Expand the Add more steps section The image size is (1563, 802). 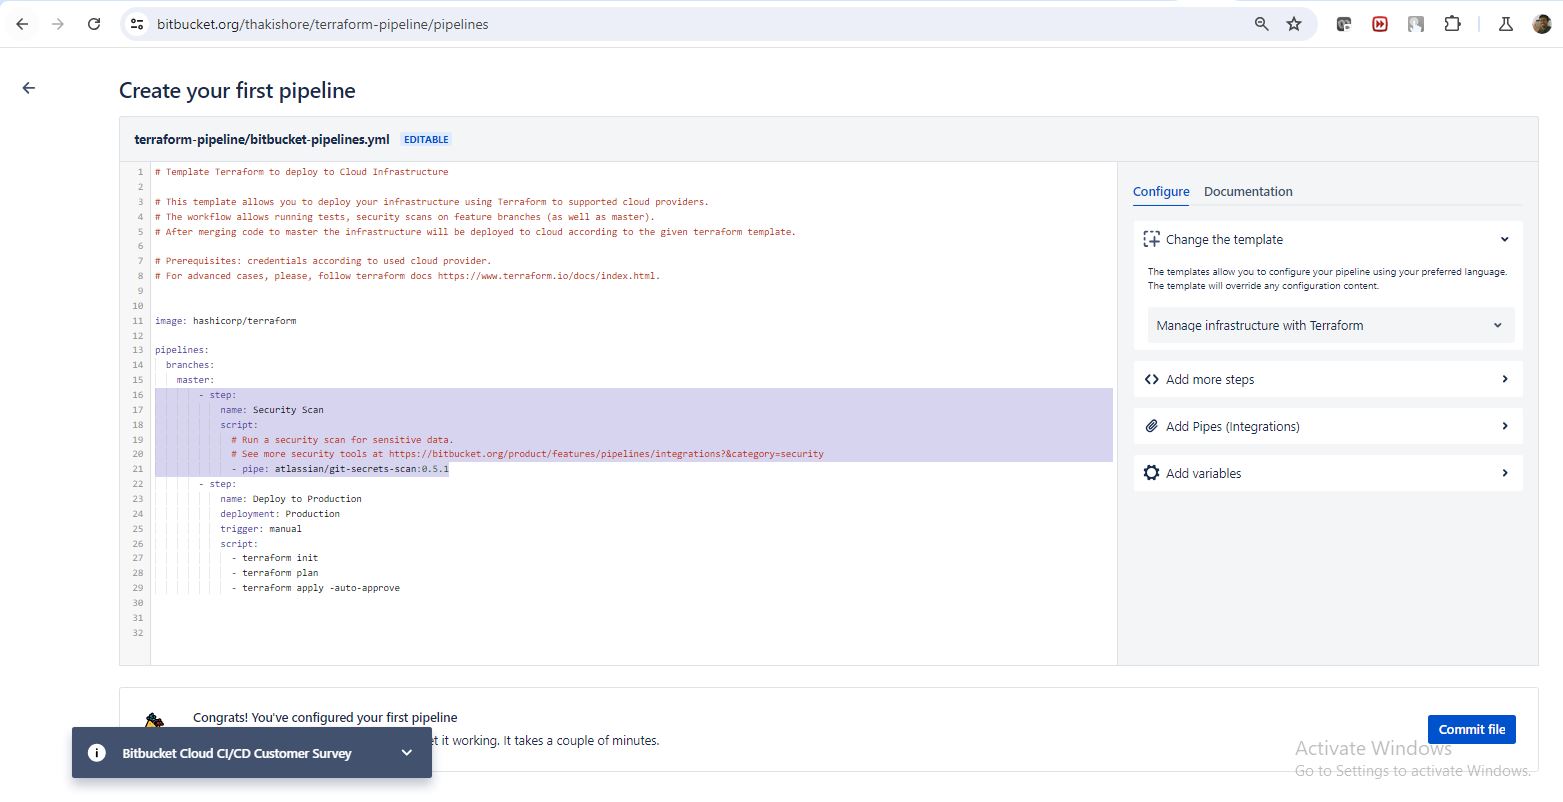(1327, 379)
